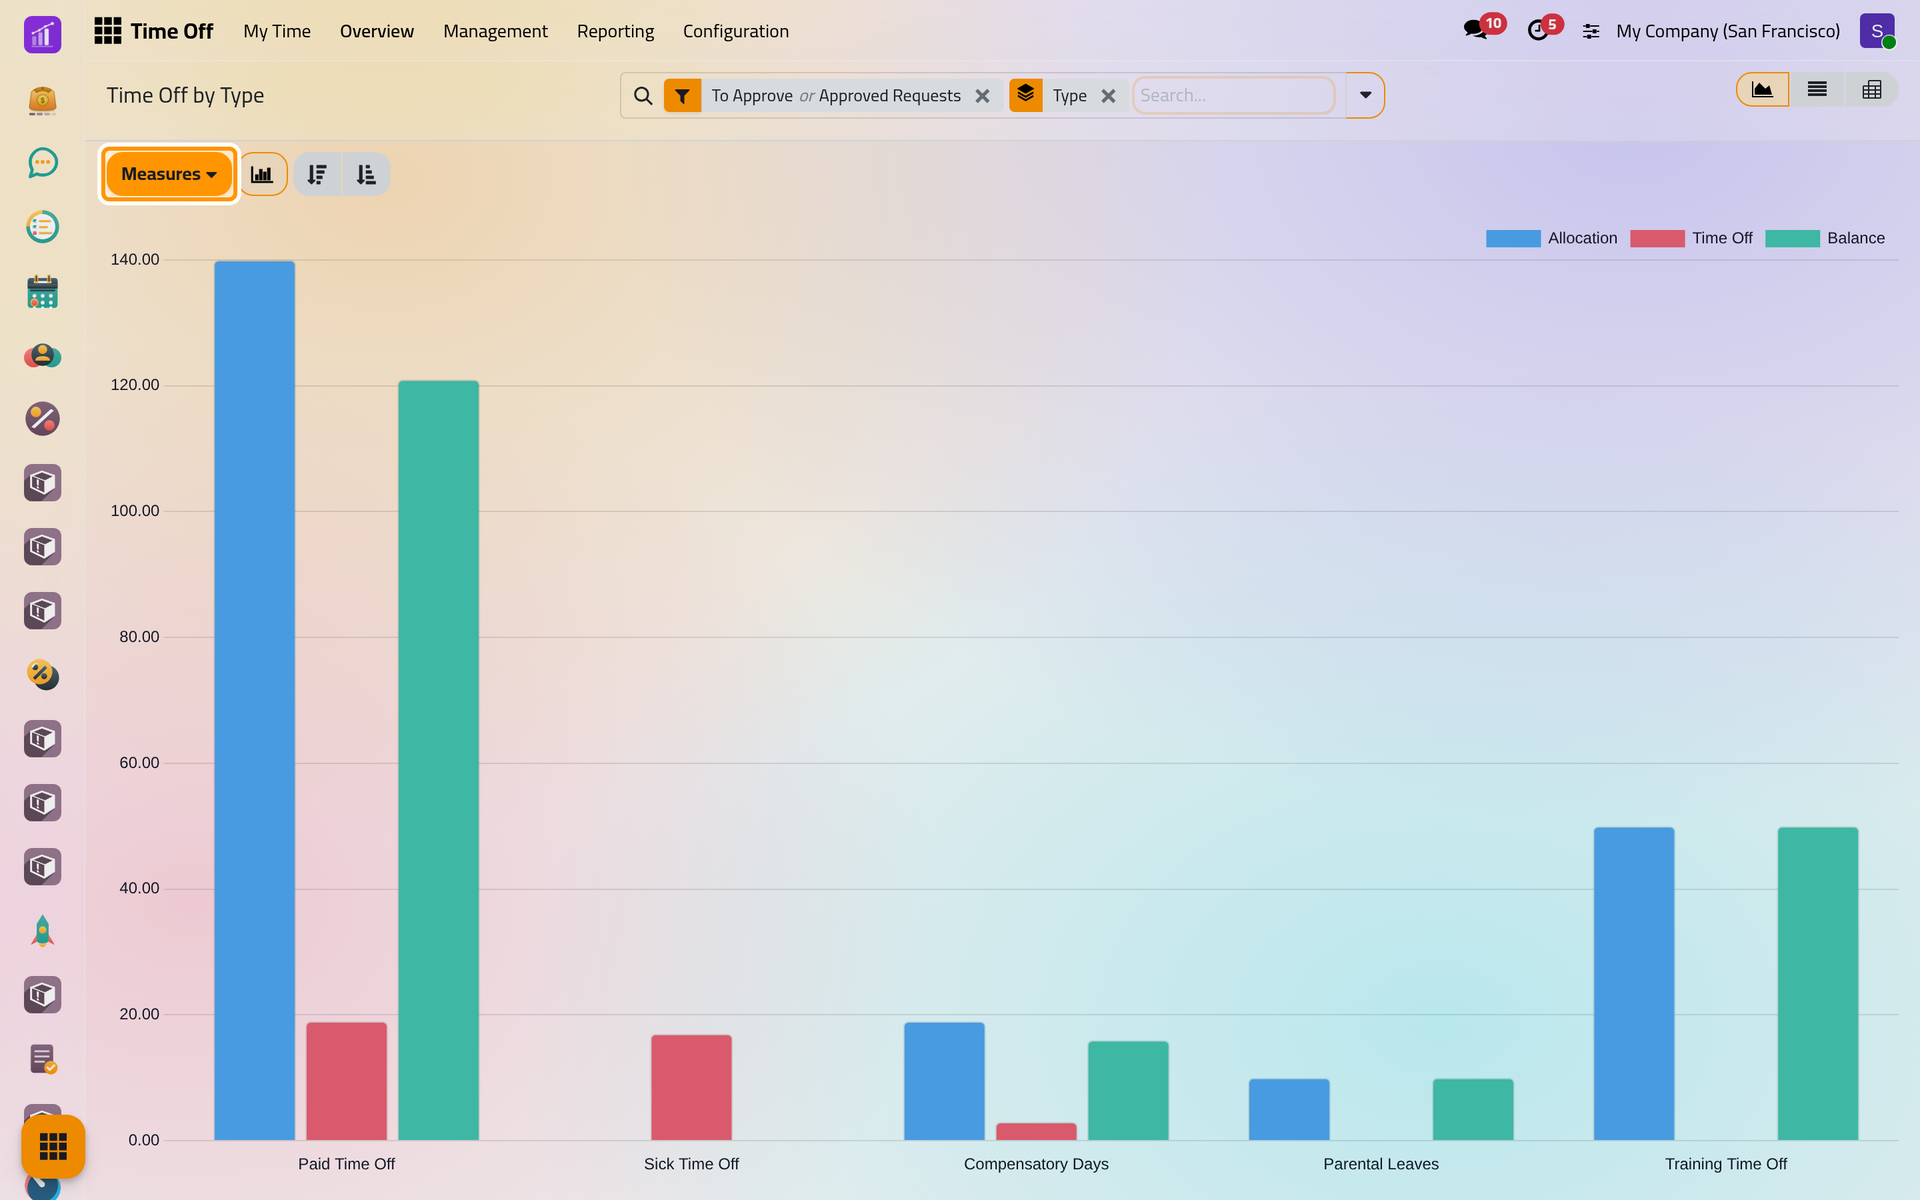This screenshot has width=1920, height=1200.
Task: Open the Measures dropdown
Action: (x=169, y=174)
